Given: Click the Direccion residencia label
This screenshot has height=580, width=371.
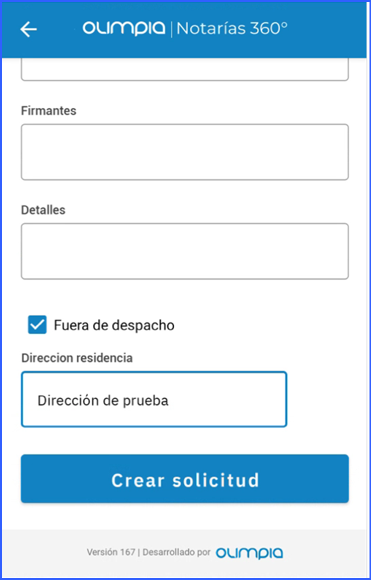Looking at the screenshot, I should 77,358.
